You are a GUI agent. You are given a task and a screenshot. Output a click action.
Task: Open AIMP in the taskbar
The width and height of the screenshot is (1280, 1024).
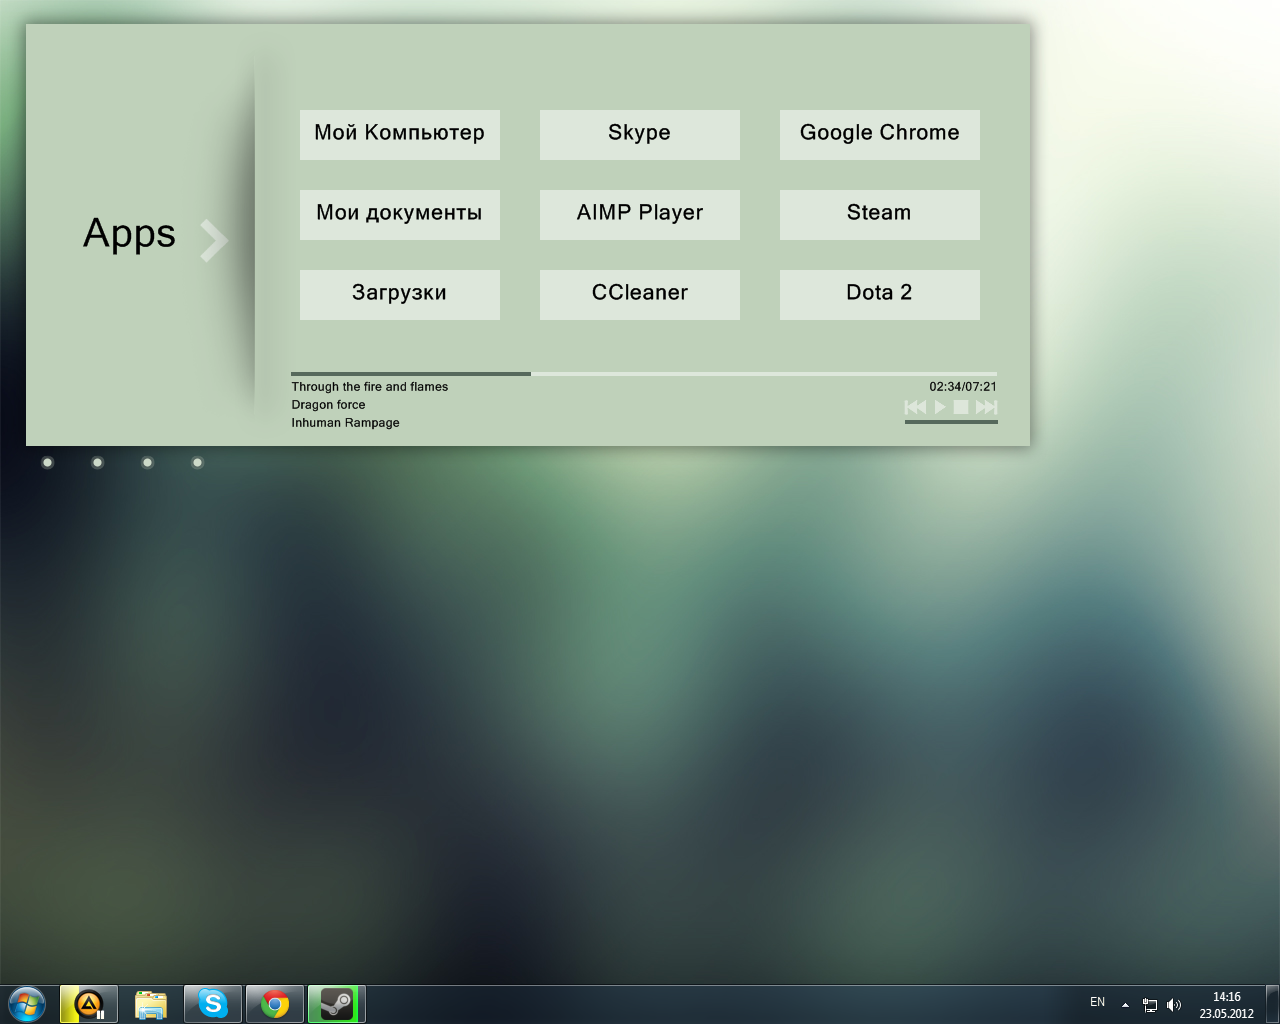(x=89, y=1004)
